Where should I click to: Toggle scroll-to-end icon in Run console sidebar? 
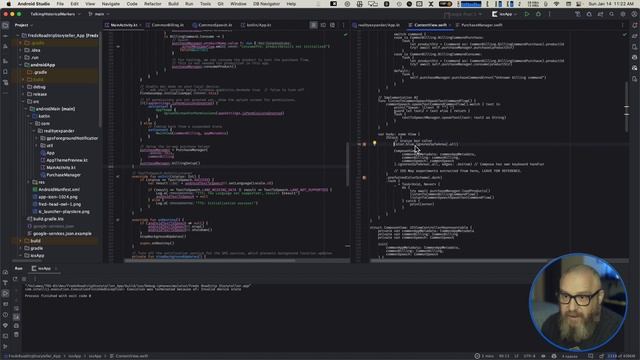coord(16,317)
